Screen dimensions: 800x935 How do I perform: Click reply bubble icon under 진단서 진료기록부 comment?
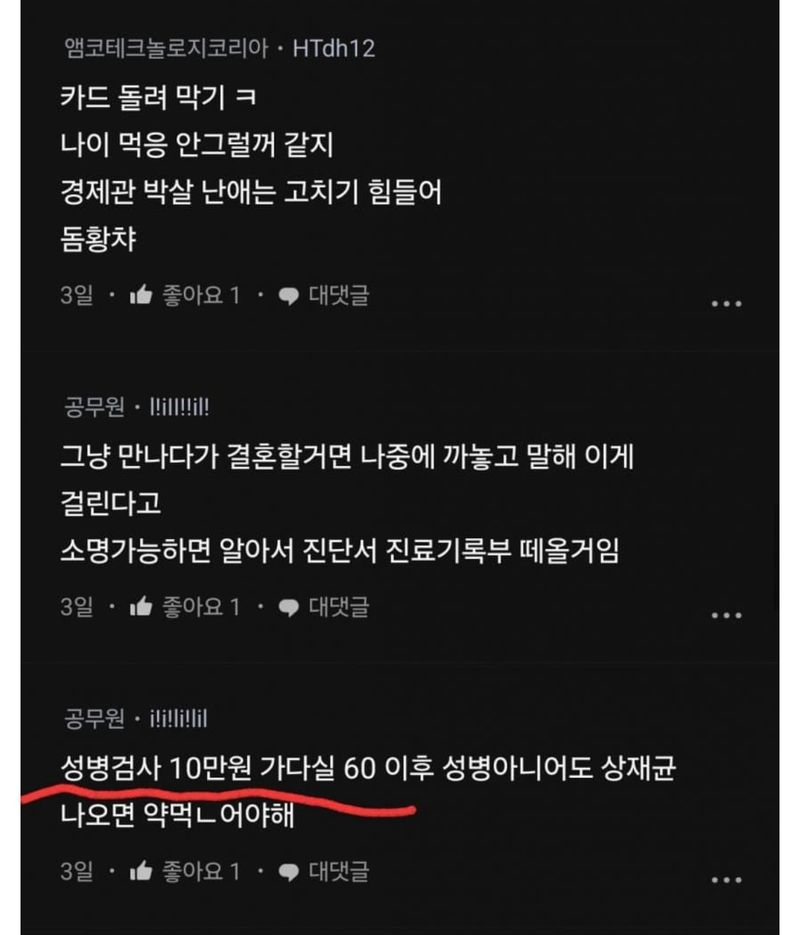(289, 608)
